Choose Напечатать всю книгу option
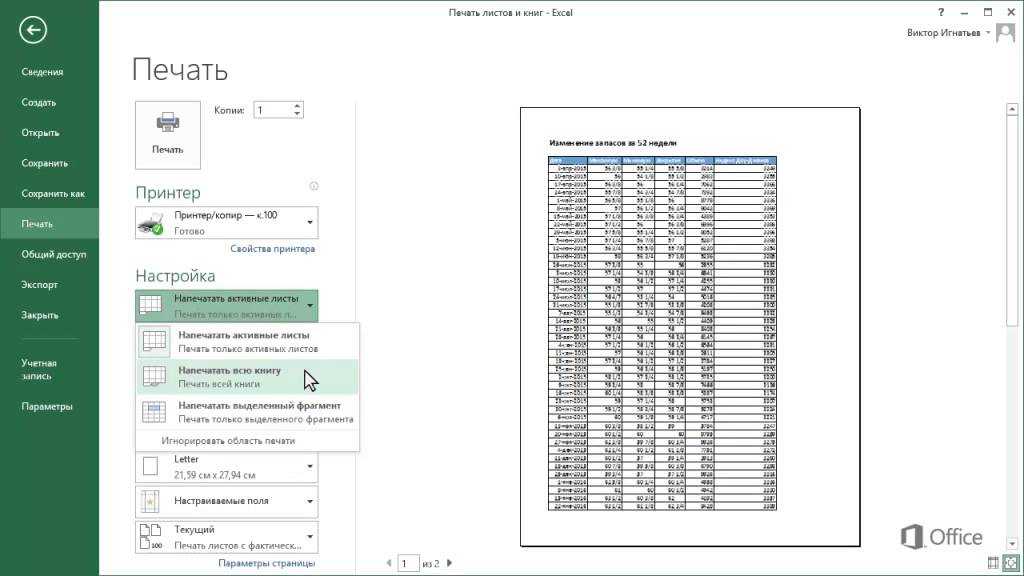The image size is (1024, 576). pos(248,377)
